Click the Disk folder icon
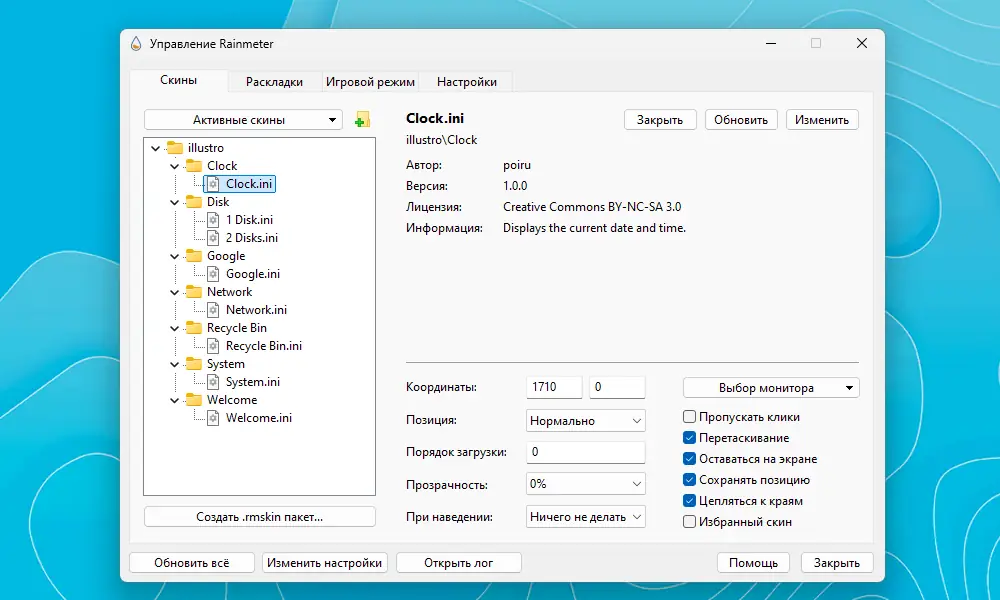1000x600 pixels. tap(194, 202)
